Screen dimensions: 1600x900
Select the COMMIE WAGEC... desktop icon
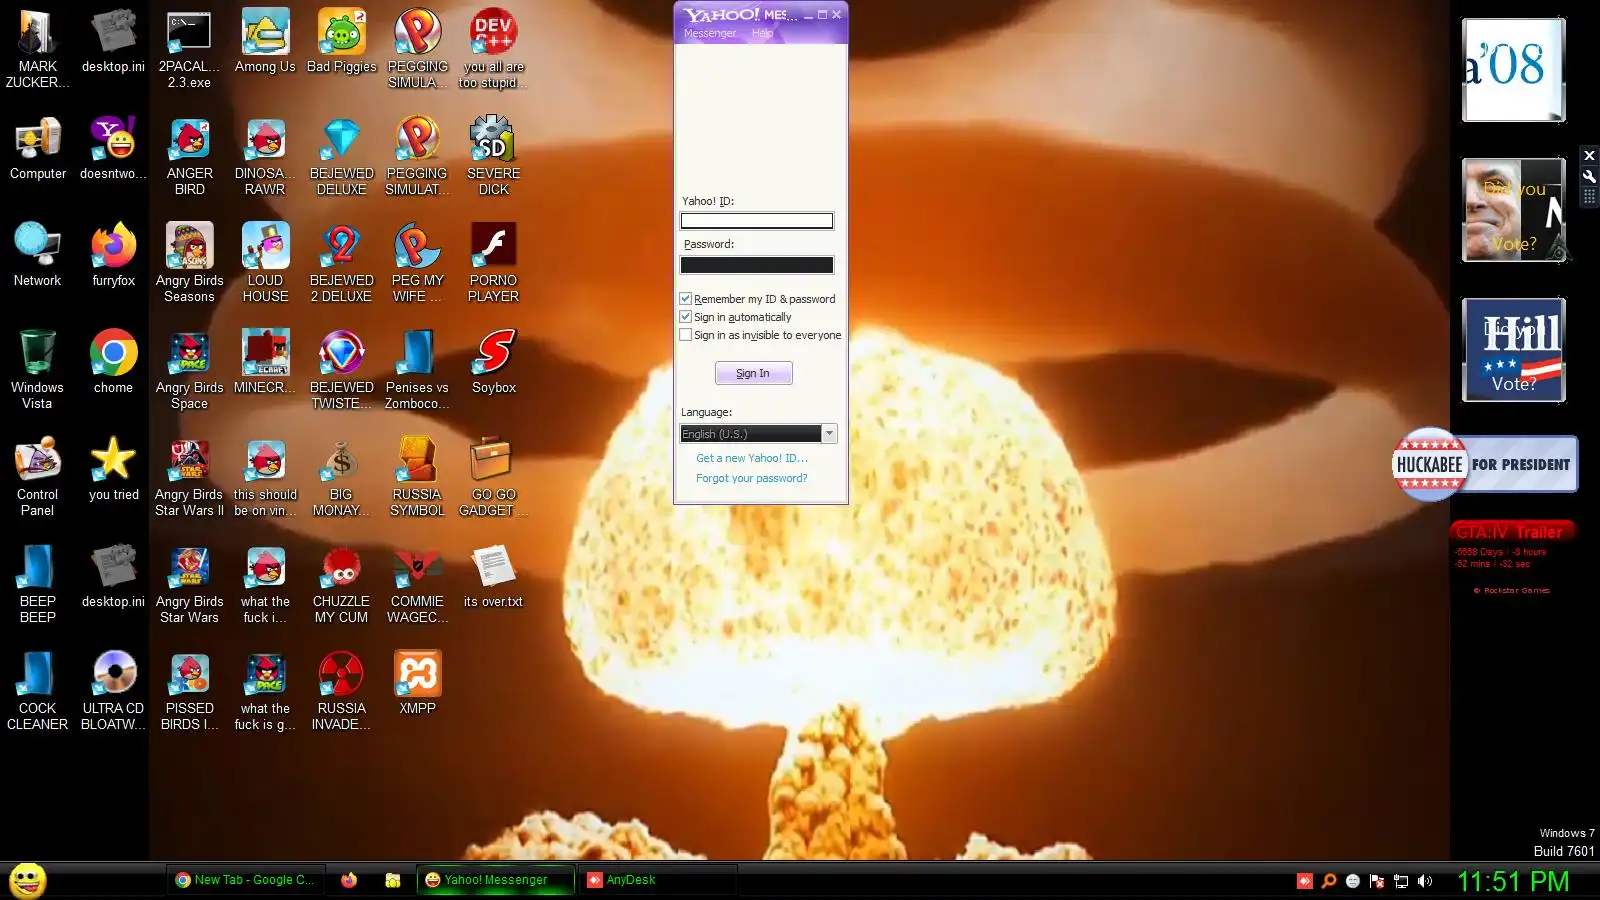tap(417, 583)
